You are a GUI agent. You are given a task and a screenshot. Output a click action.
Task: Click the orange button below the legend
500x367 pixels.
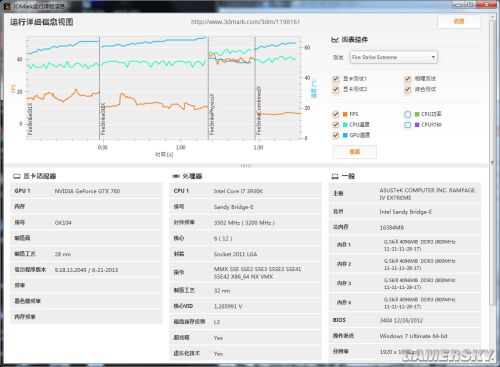pyautogui.click(x=355, y=152)
